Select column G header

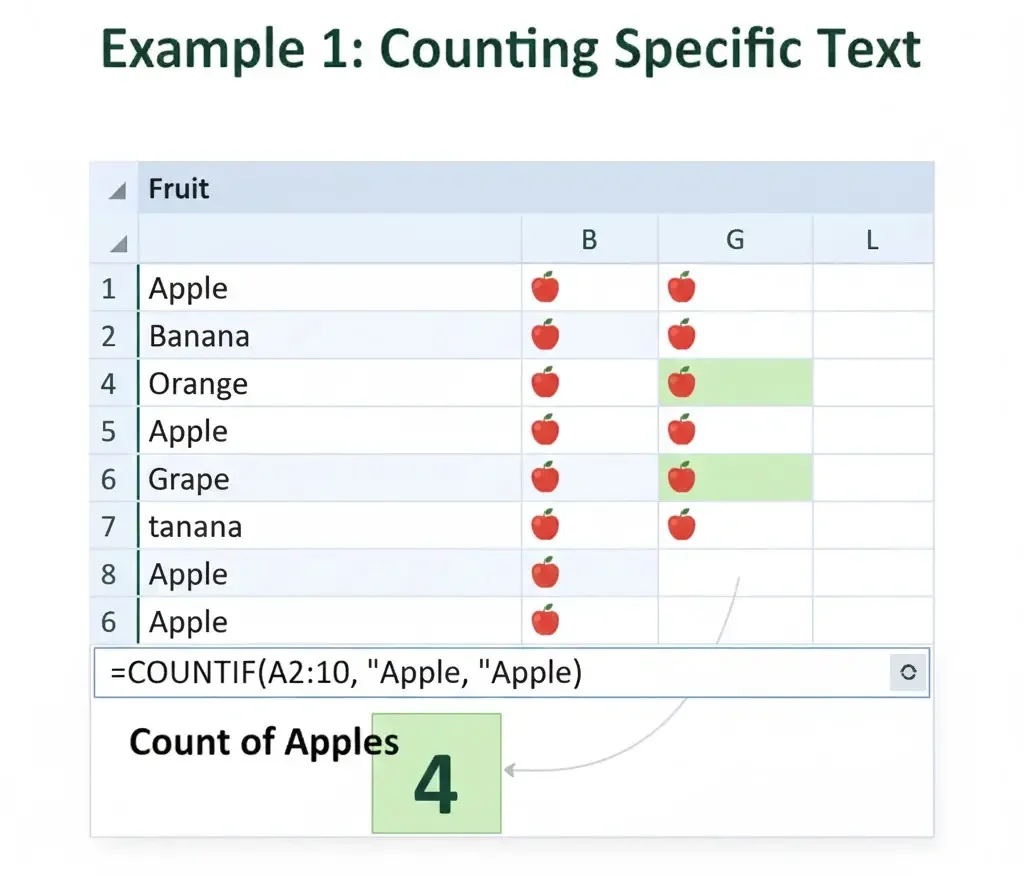pyautogui.click(x=735, y=240)
